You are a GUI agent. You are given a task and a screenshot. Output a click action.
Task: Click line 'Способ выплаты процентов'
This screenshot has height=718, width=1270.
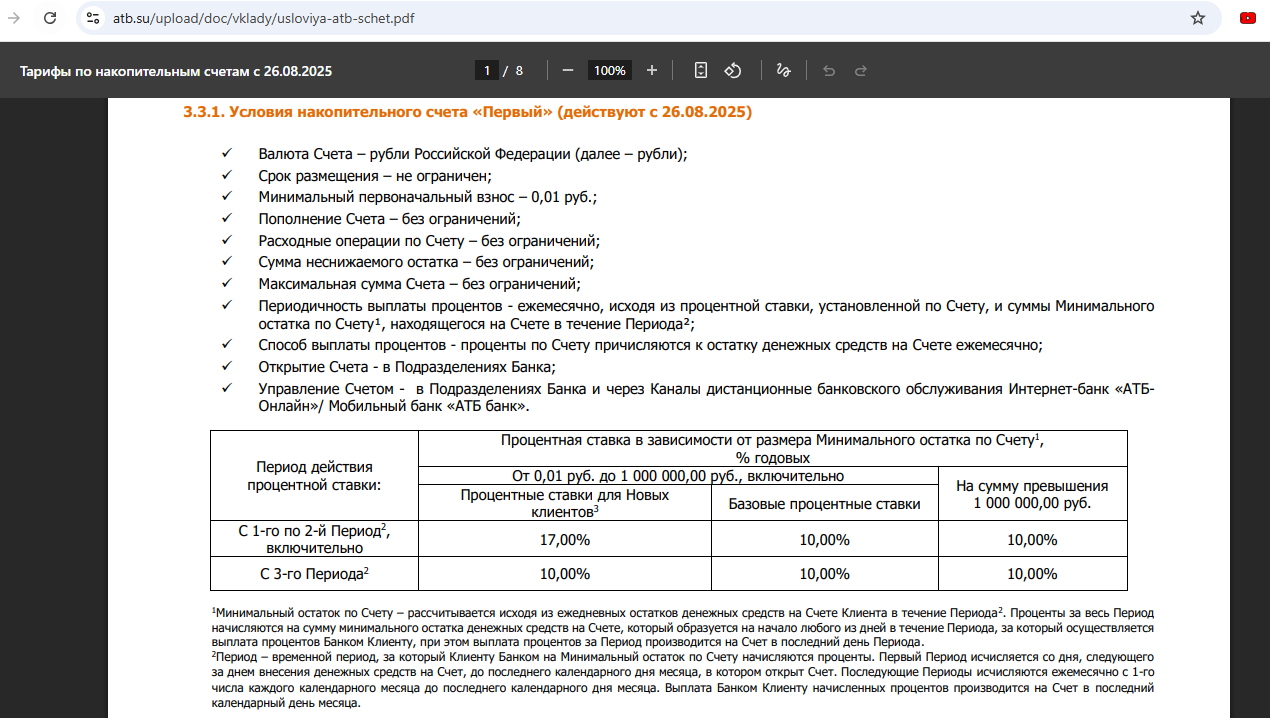coord(650,345)
